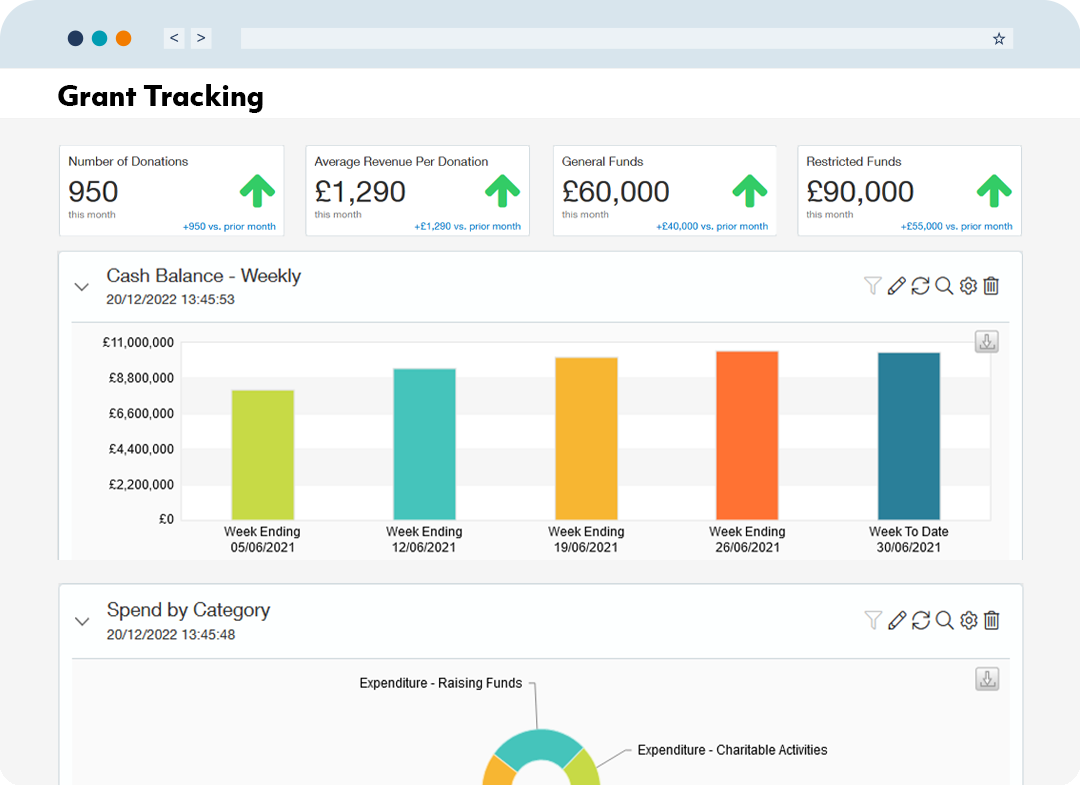Click the browser forward arrow button
1080x785 pixels.
pos(201,38)
